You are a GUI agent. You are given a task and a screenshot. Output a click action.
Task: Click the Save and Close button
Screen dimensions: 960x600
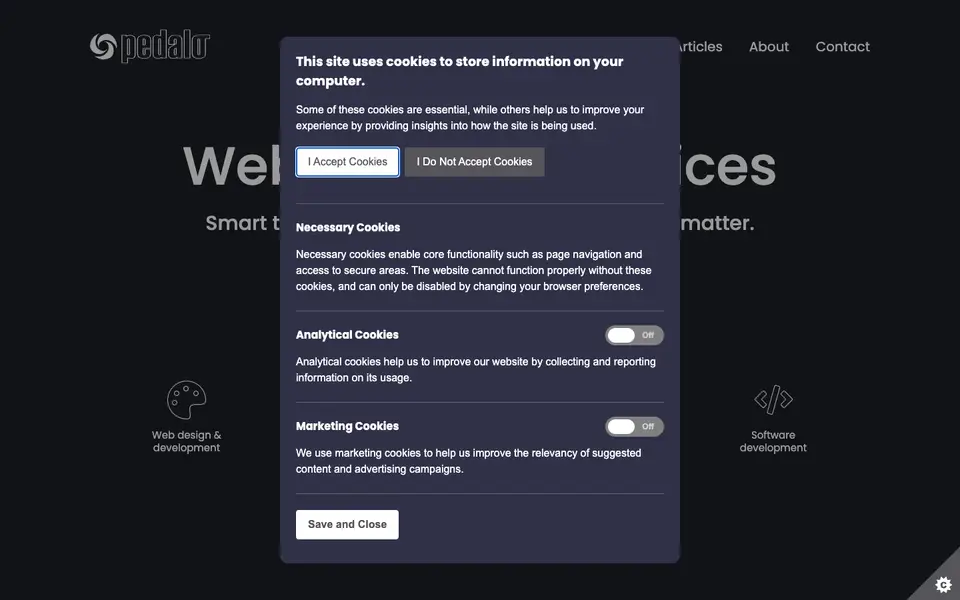pyautogui.click(x=347, y=525)
